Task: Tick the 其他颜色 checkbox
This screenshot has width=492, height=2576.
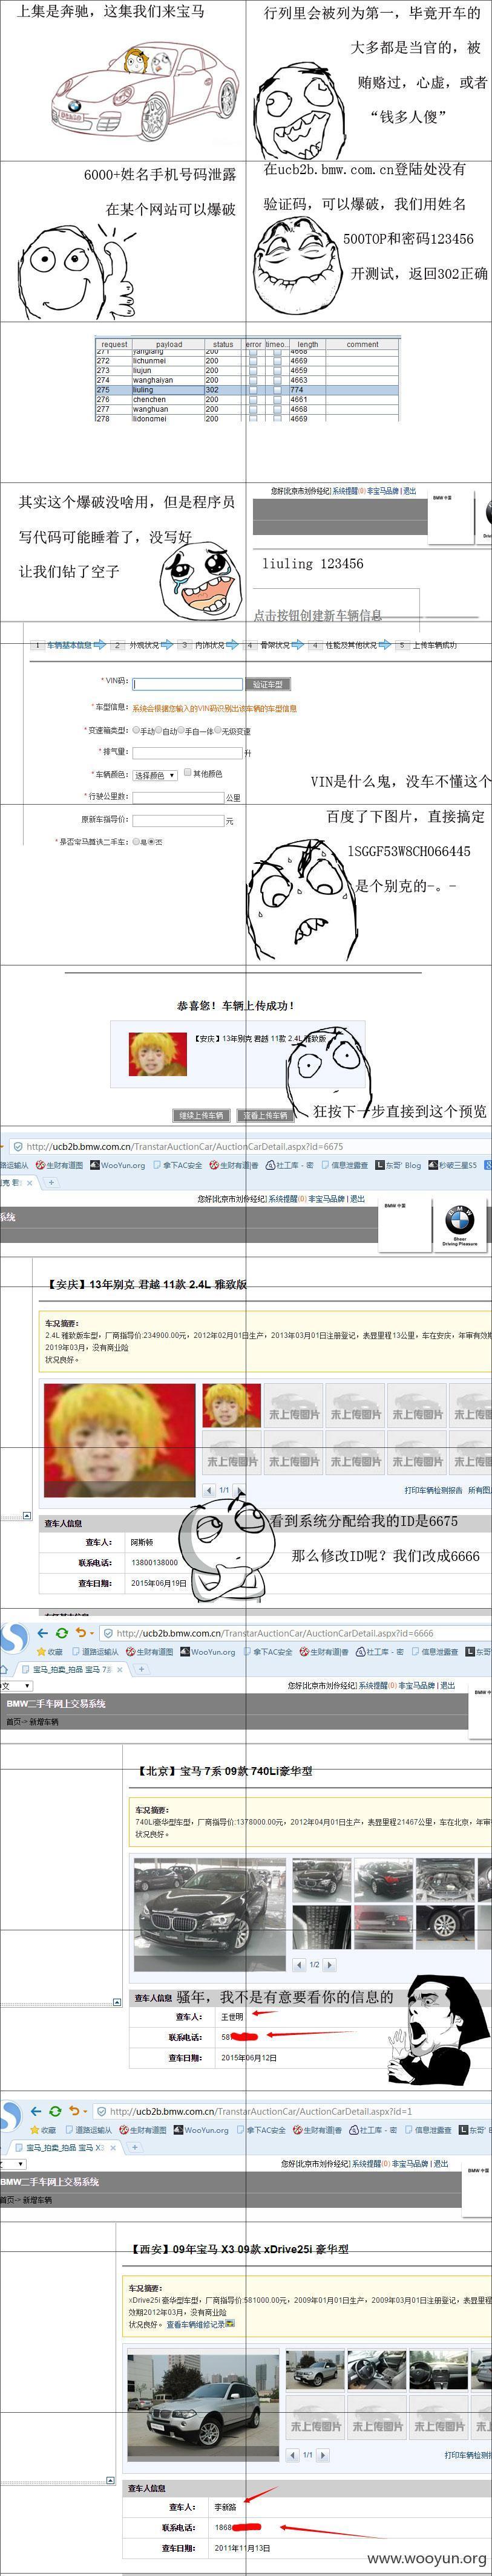Action: click(x=187, y=773)
